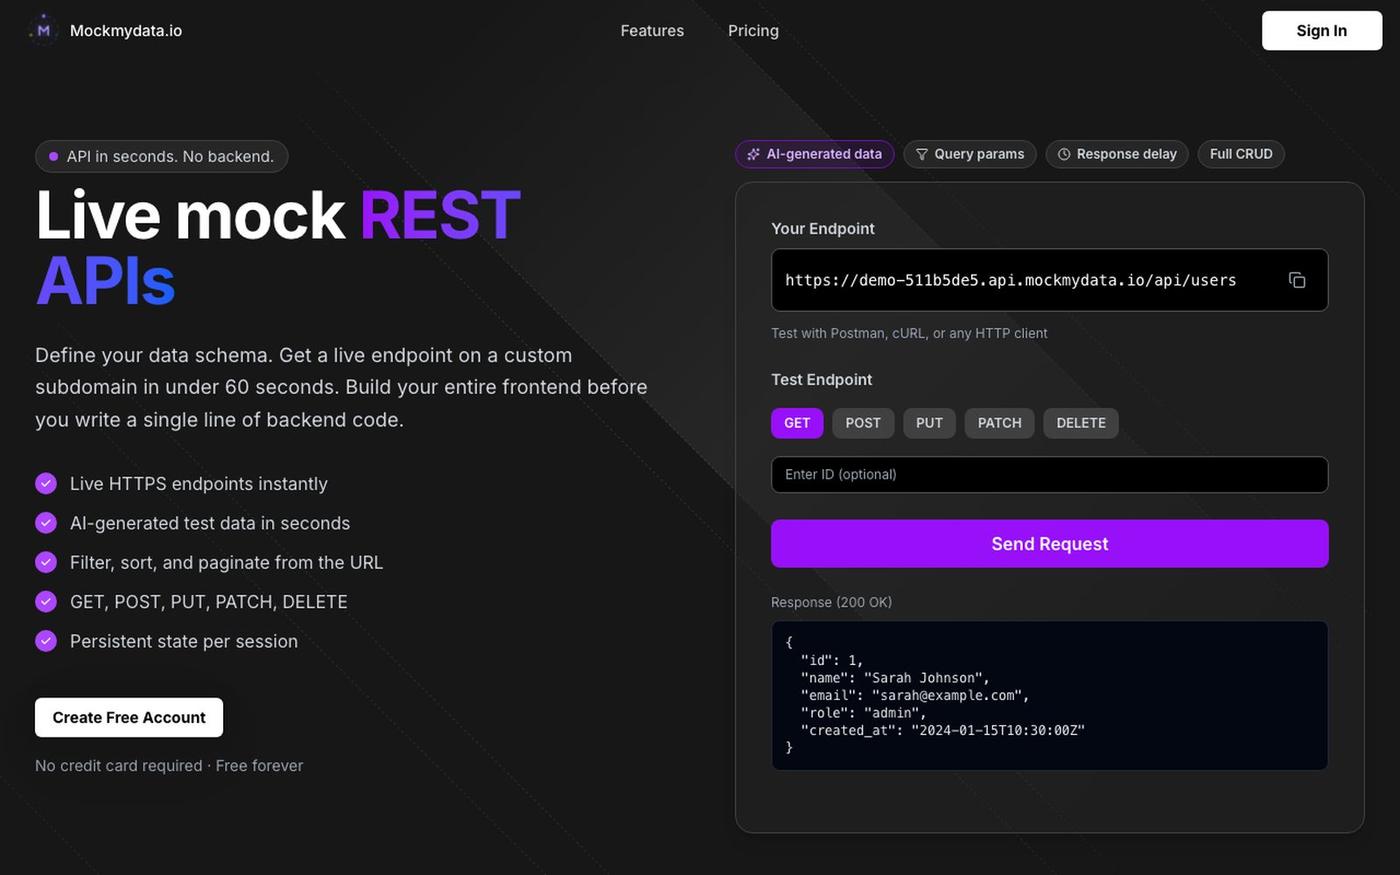Image resolution: width=1400 pixels, height=875 pixels.
Task: Click 'No credit card required · Free forever' text
Action: (169, 766)
